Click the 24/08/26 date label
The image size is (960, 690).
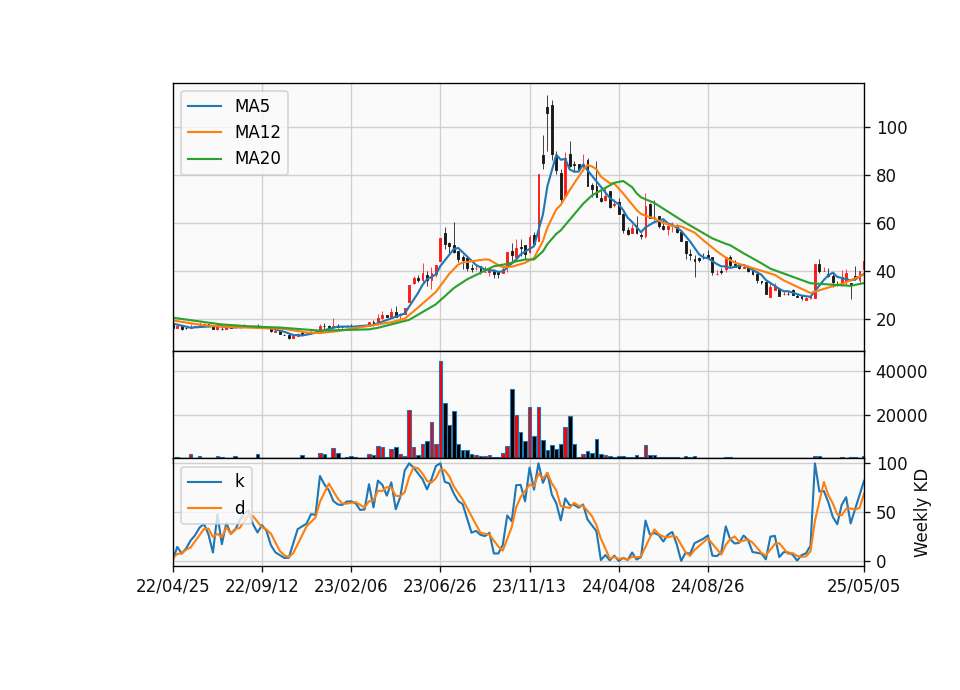(708, 586)
